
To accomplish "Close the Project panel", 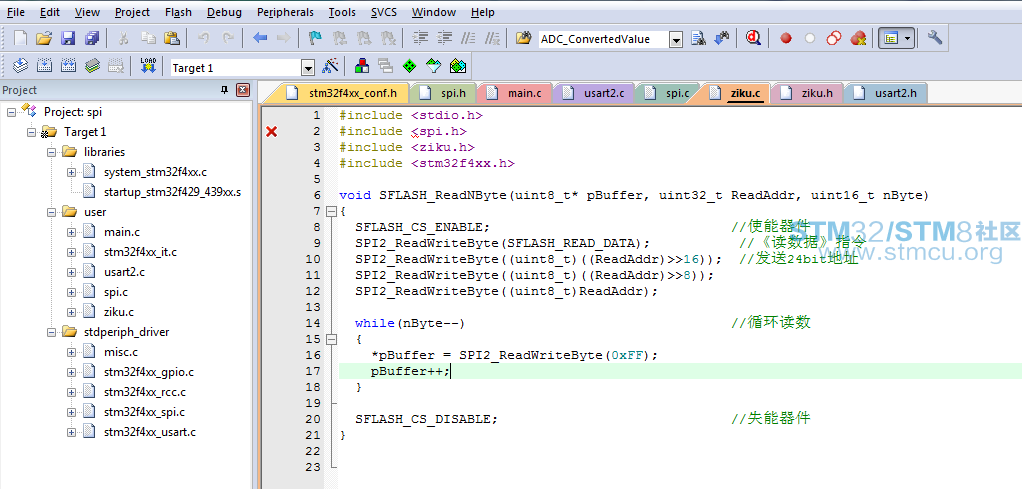I will (x=242, y=90).
